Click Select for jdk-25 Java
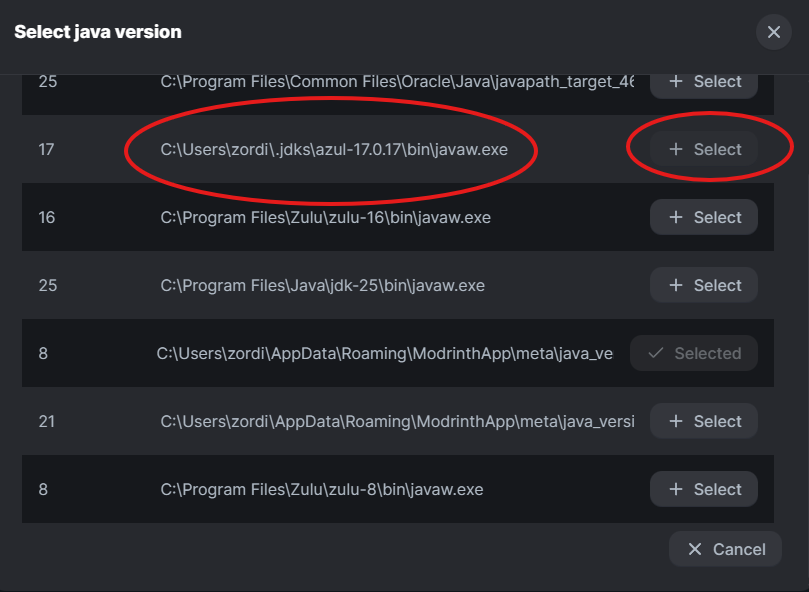The height and width of the screenshot is (592, 809). coord(704,286)
